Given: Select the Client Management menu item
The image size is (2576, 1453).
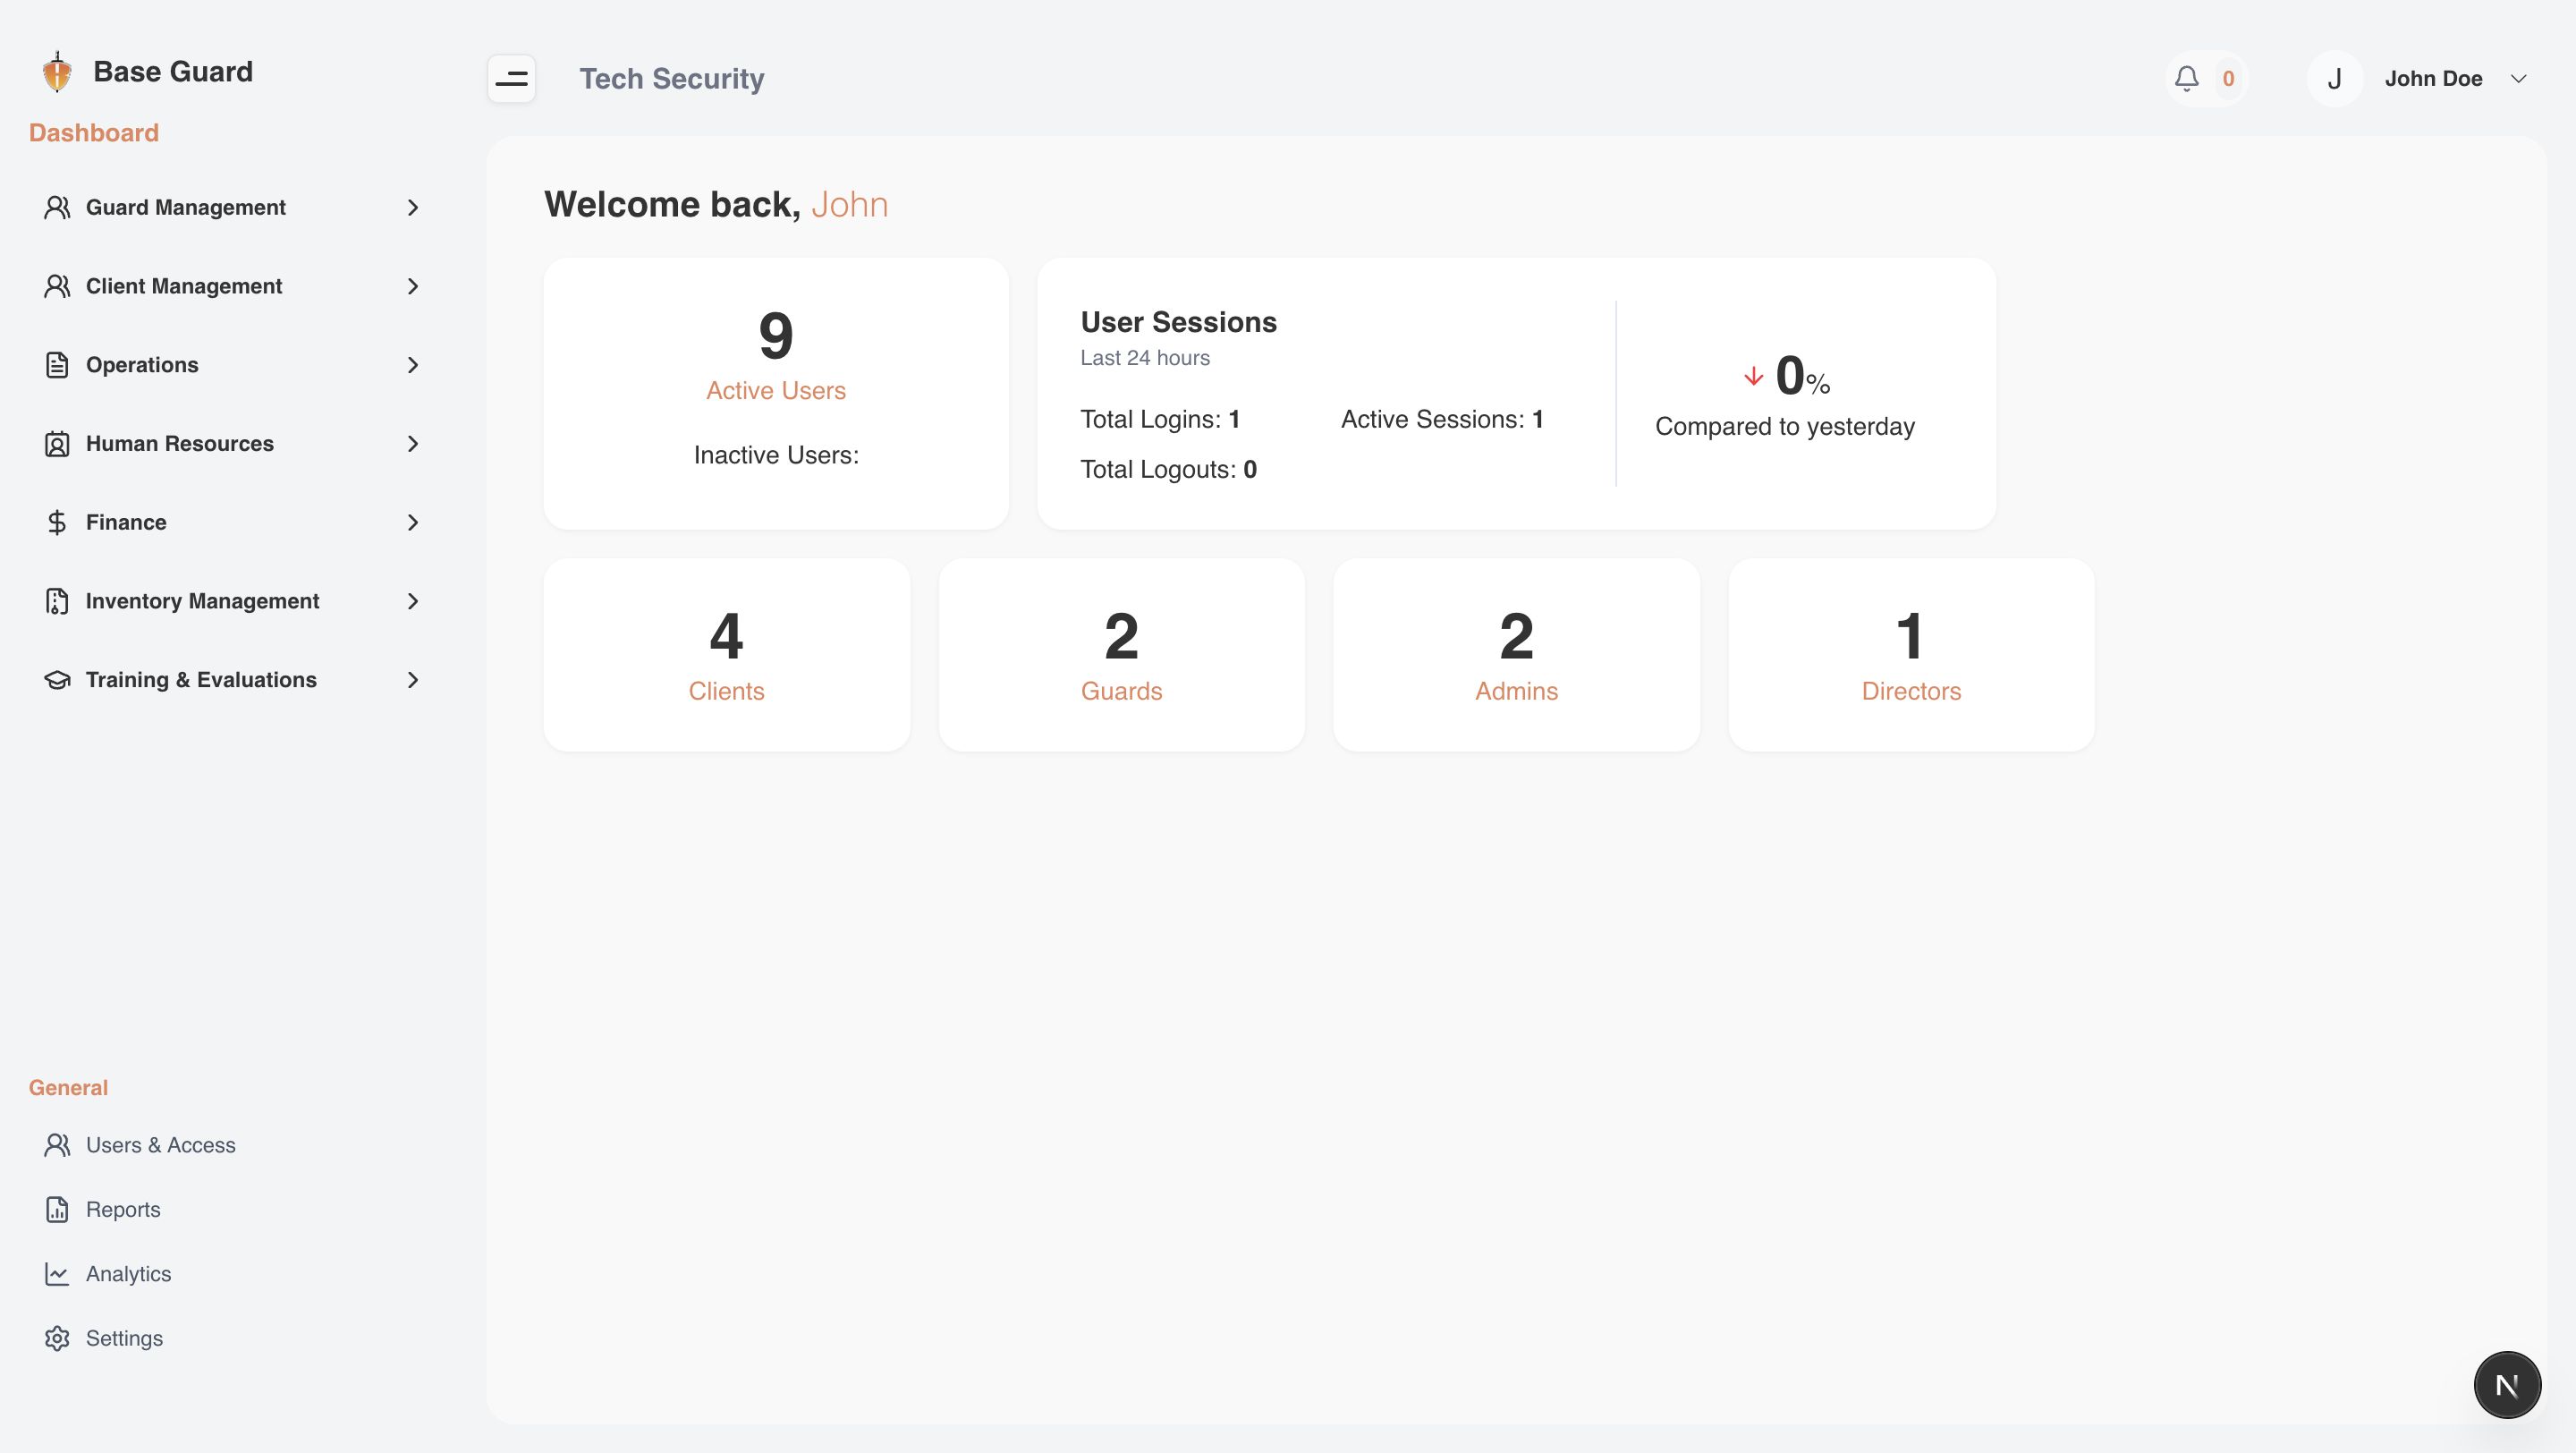Looking at the screenshot, I should [184, 286].
